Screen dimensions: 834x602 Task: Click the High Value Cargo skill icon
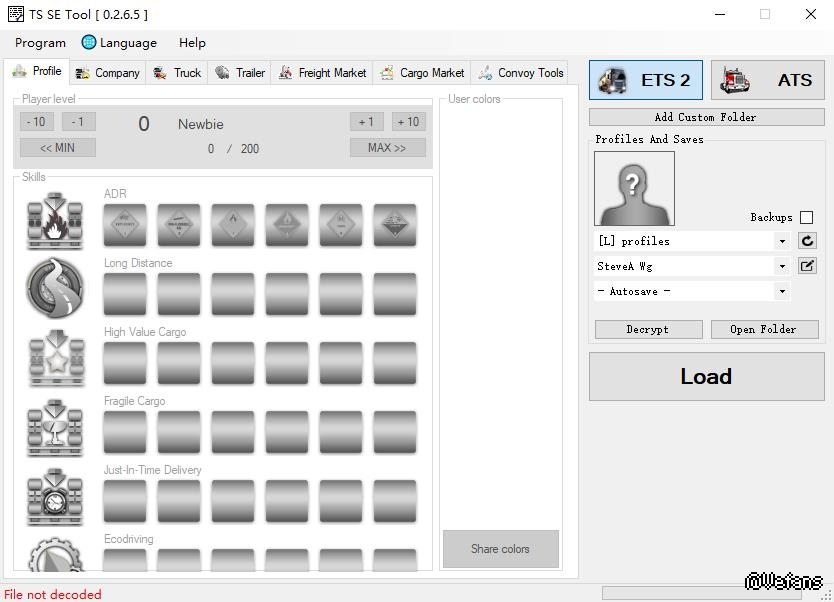pyautogui.click(x=55, y=357)
